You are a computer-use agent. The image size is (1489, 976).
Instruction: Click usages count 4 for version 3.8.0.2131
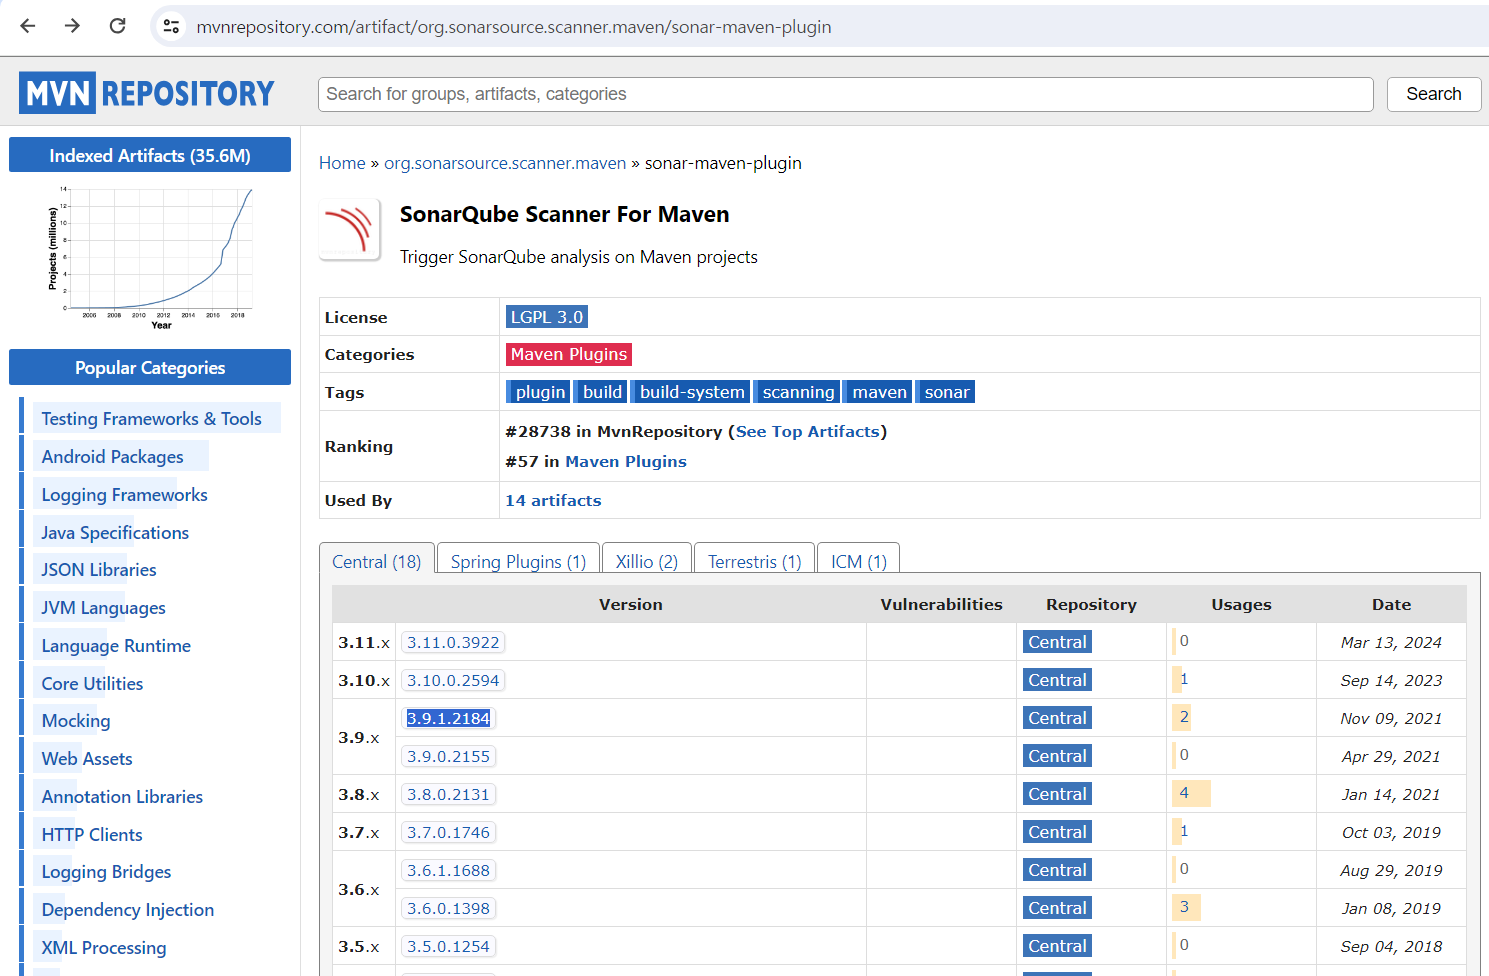point(1184,793)
